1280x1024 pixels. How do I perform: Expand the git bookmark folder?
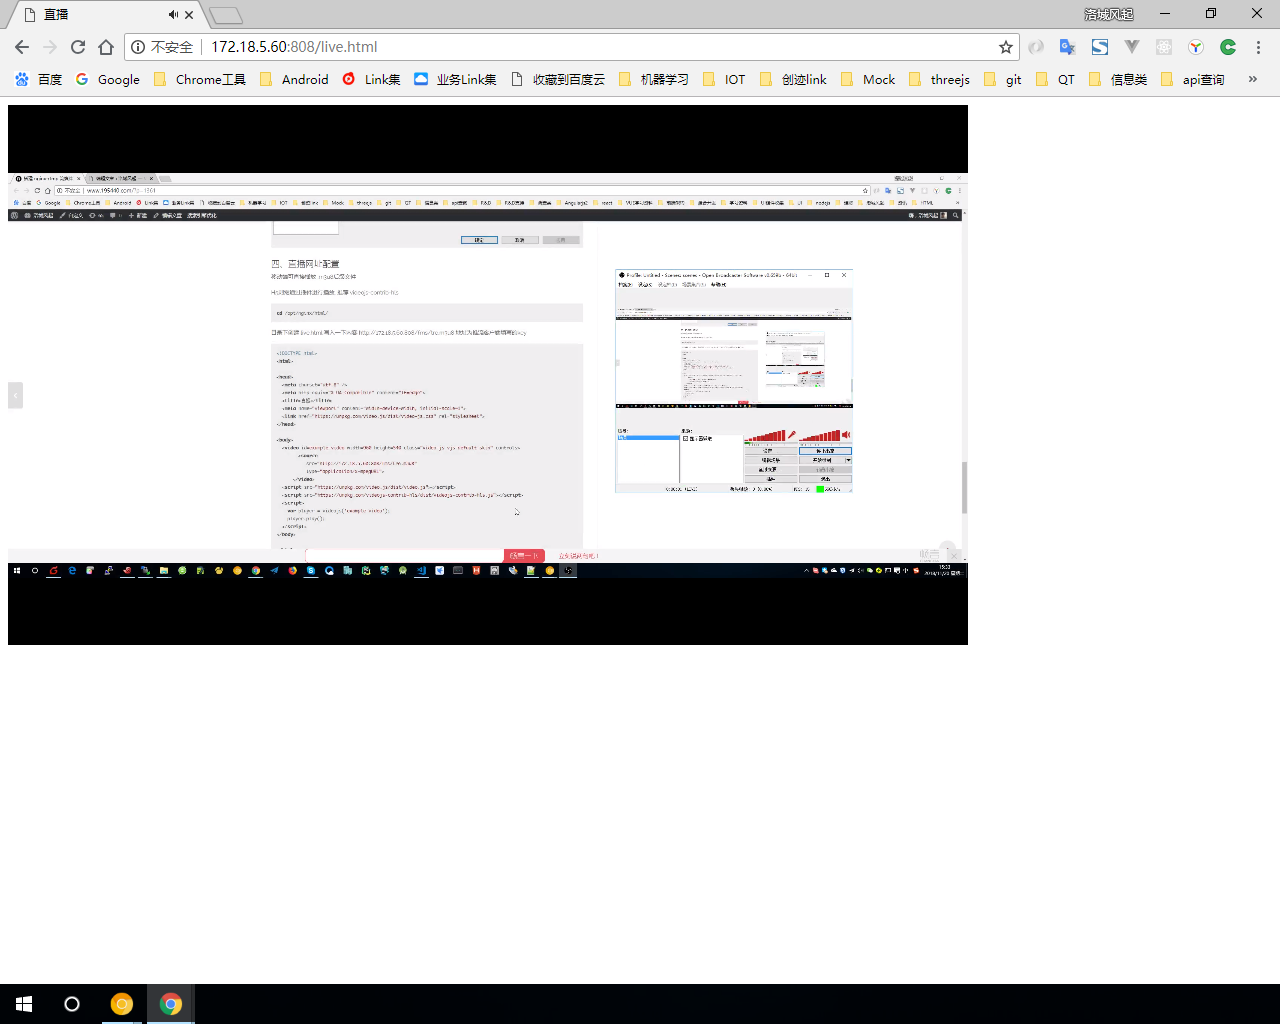pos(1003,79)
